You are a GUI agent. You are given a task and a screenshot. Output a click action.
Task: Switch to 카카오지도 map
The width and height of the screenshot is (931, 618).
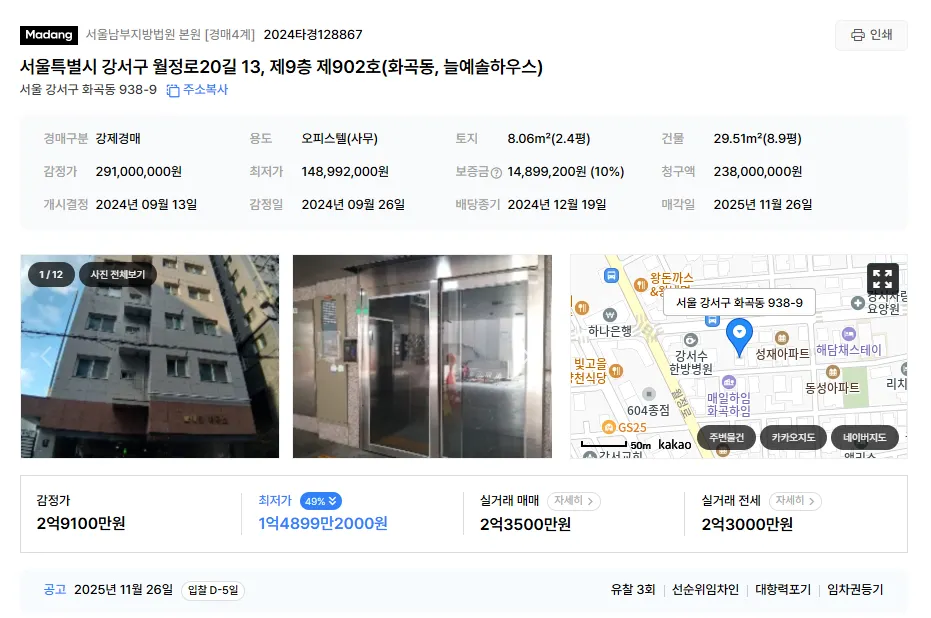[x=793, y=438]
